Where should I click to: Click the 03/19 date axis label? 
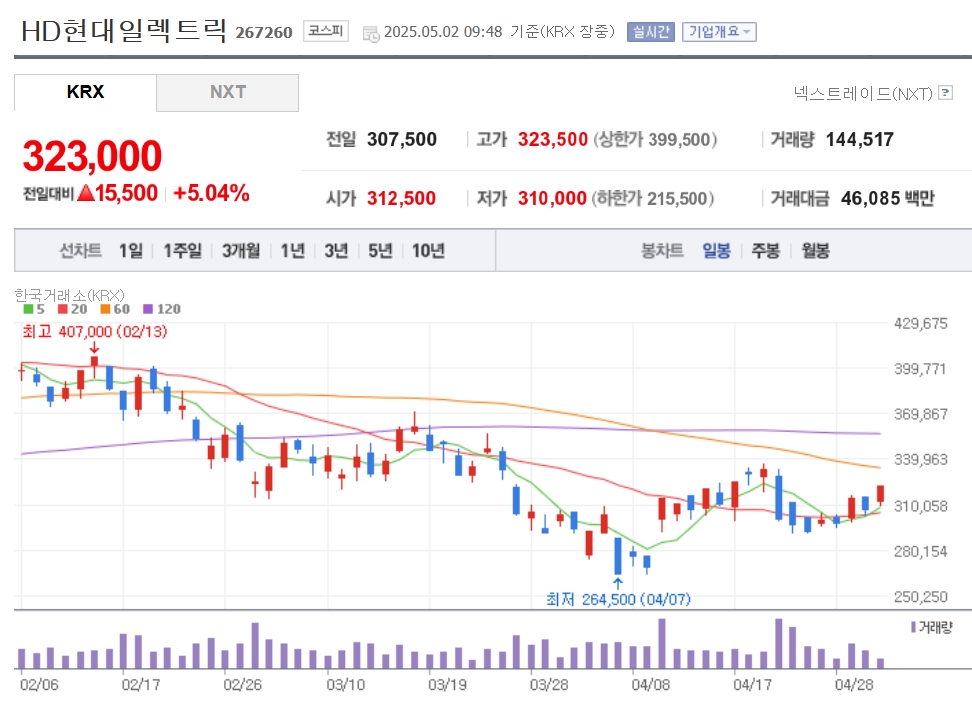447,684
